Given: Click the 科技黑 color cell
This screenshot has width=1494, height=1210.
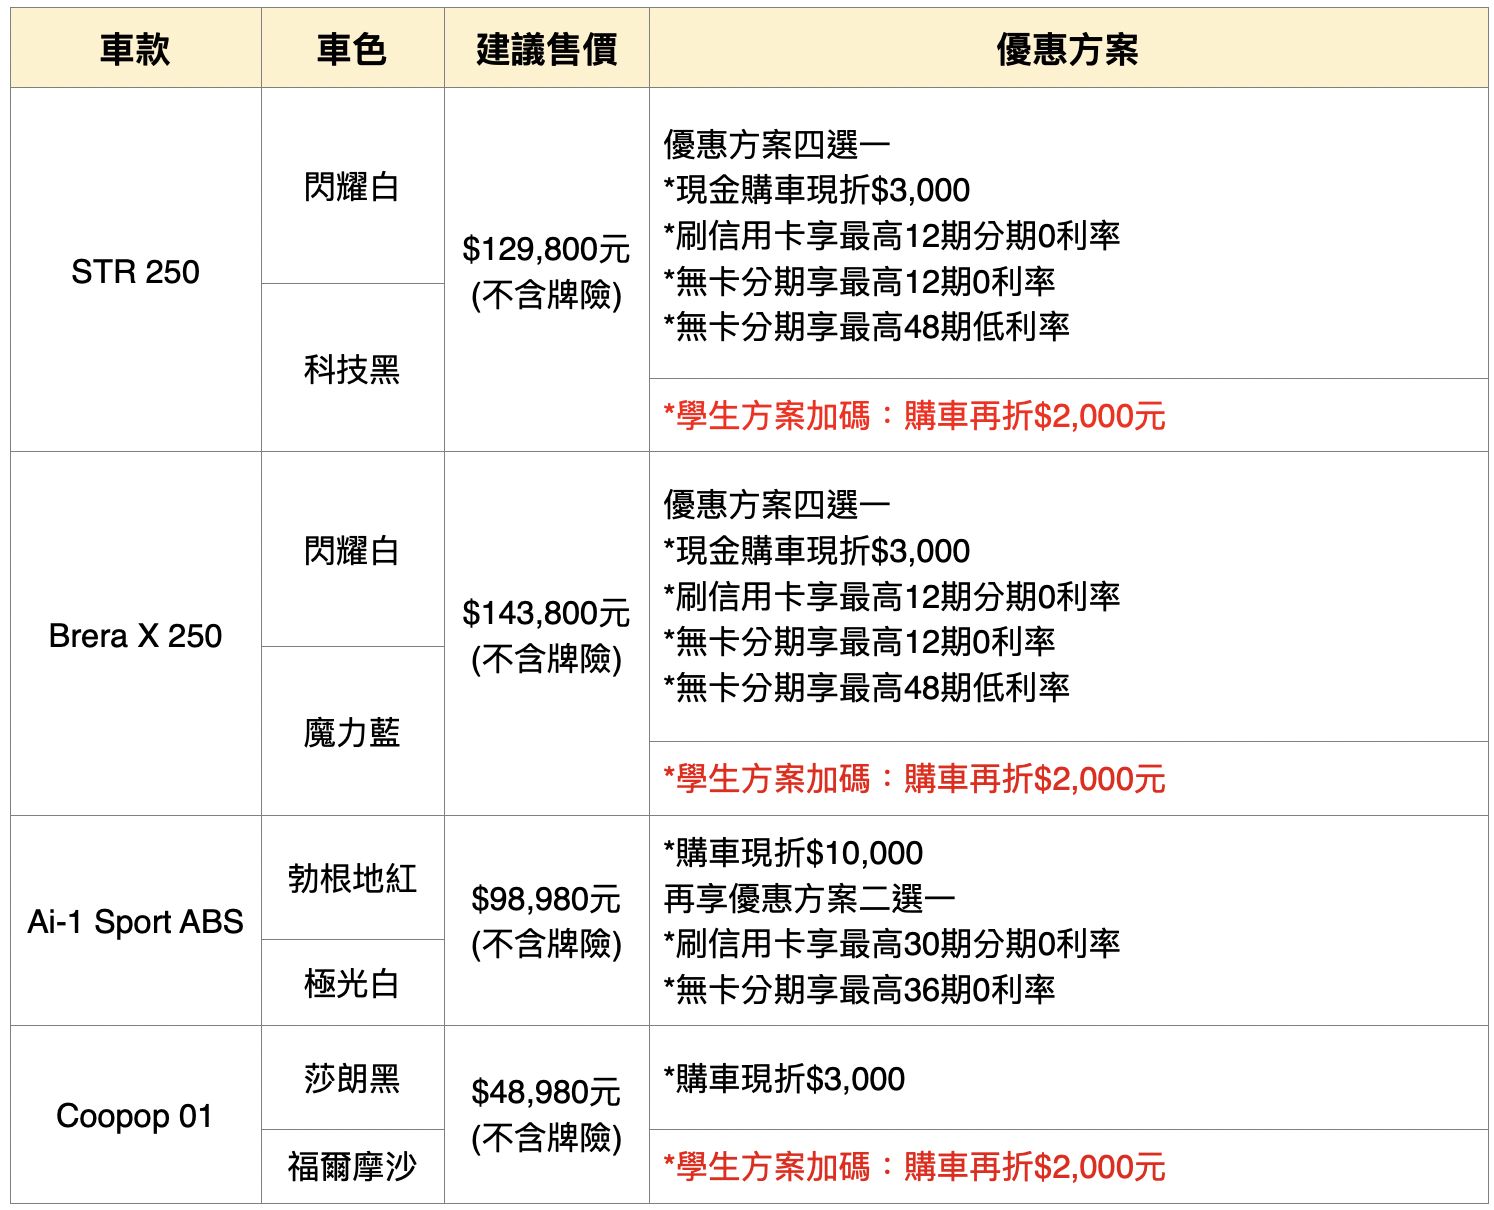Looking at the screenshot, I should pyautogui.click(x=352, y=369).
